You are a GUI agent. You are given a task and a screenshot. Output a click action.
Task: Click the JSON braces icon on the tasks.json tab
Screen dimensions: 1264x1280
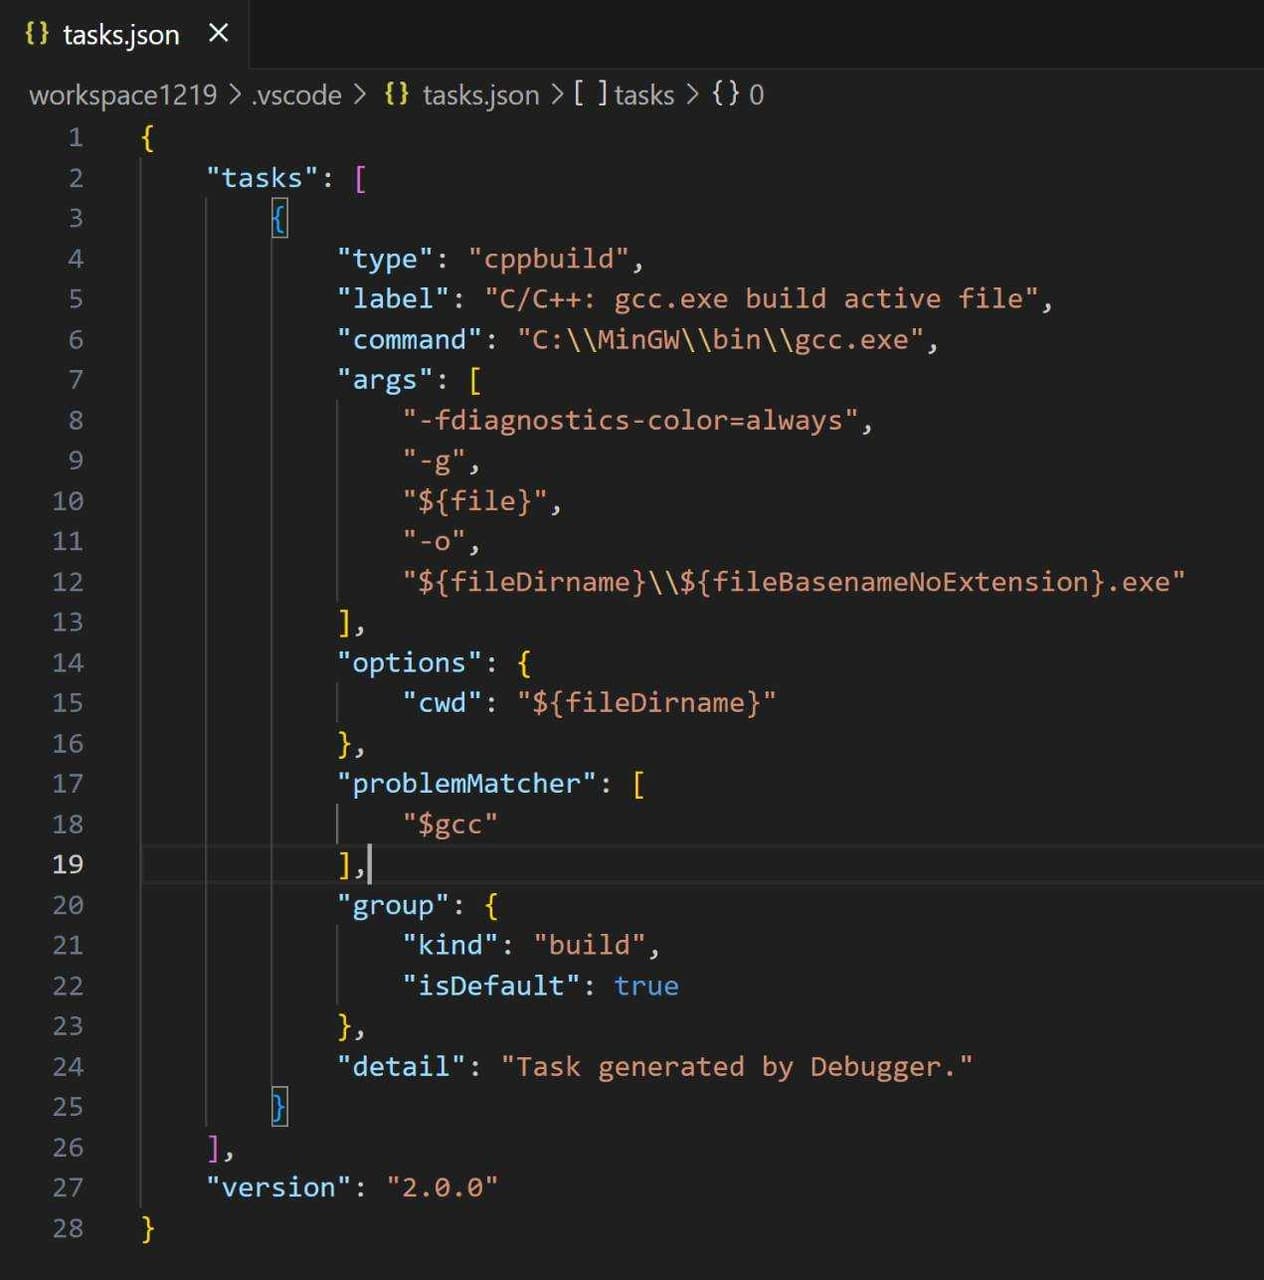[37, 33]
